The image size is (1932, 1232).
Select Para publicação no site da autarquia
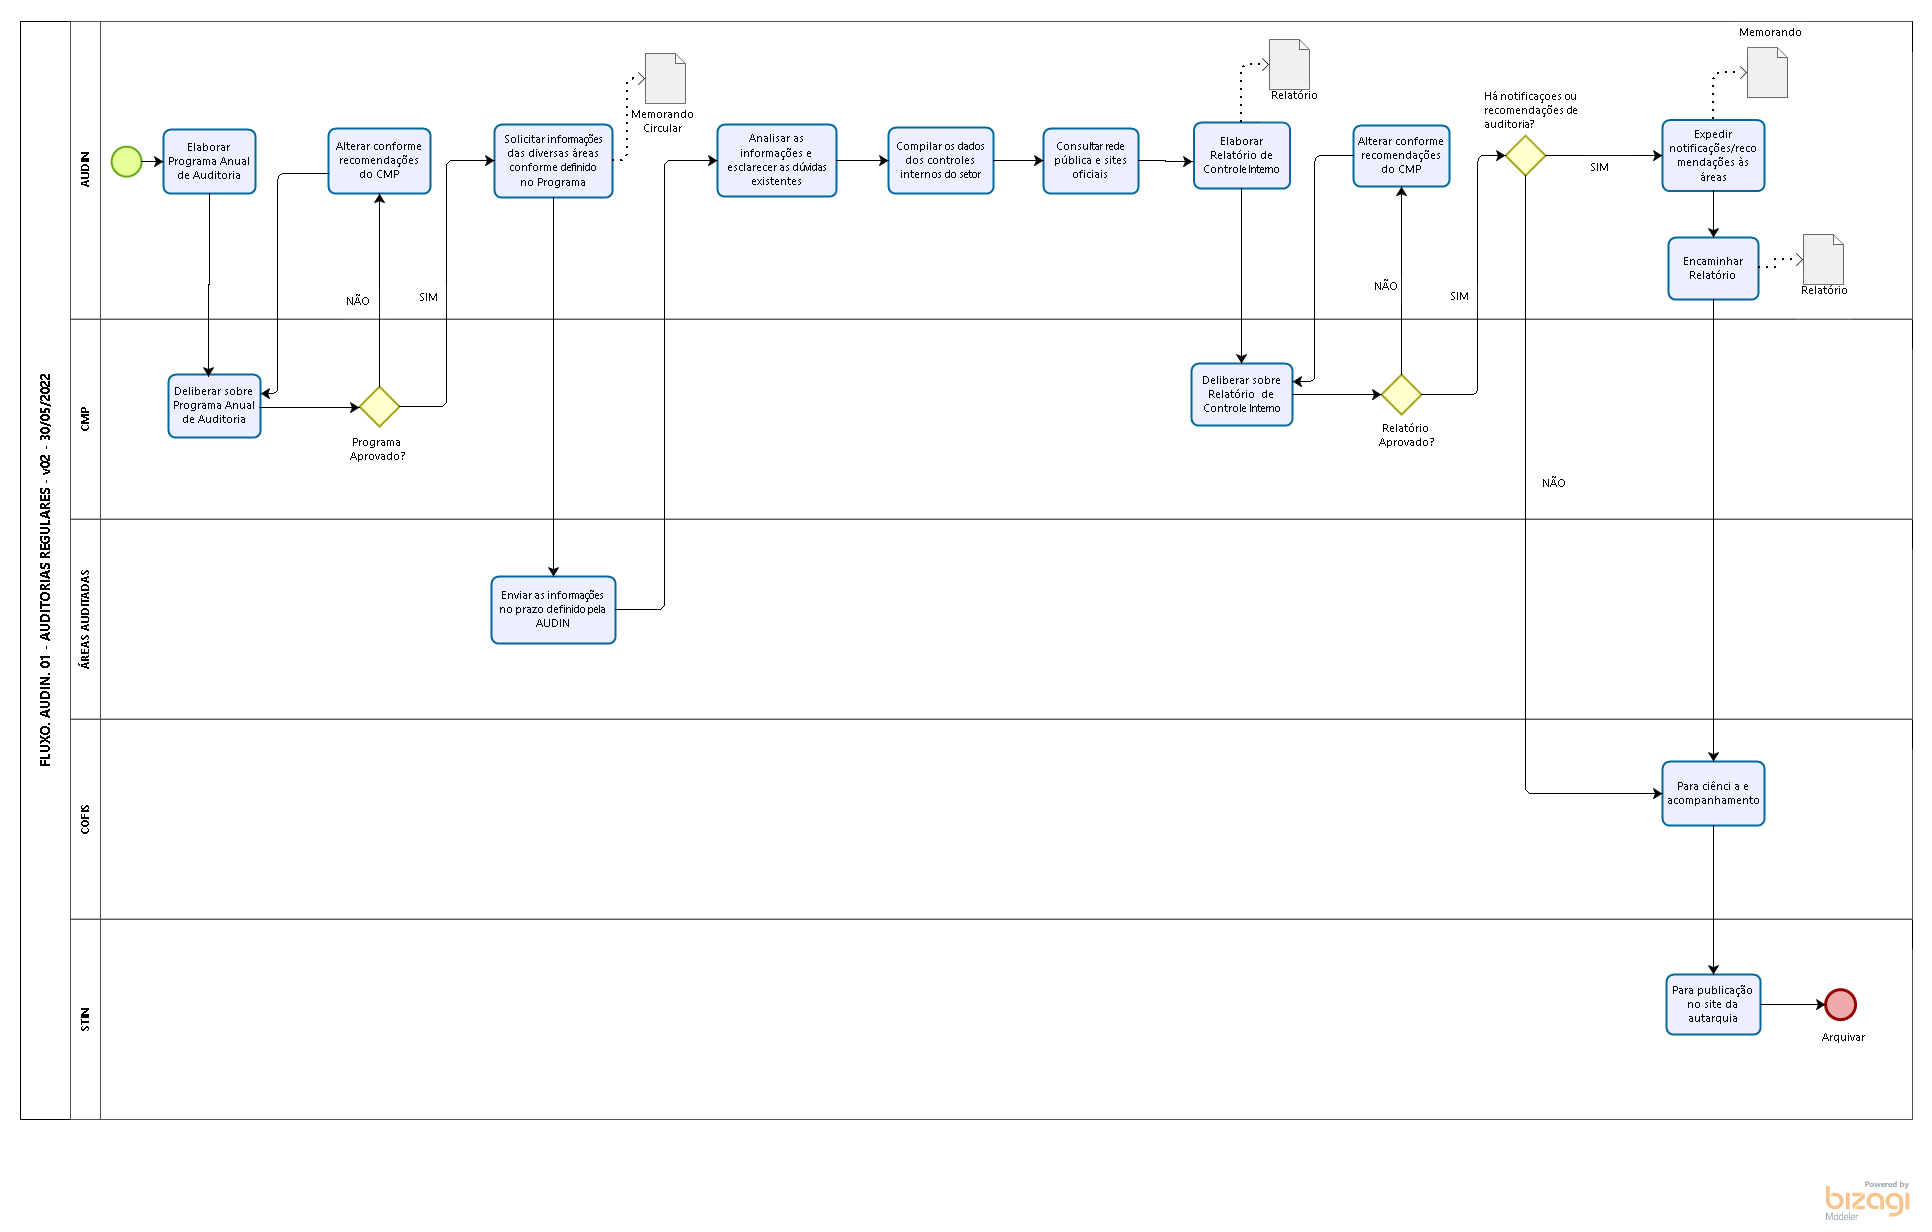point(1712,1004)
